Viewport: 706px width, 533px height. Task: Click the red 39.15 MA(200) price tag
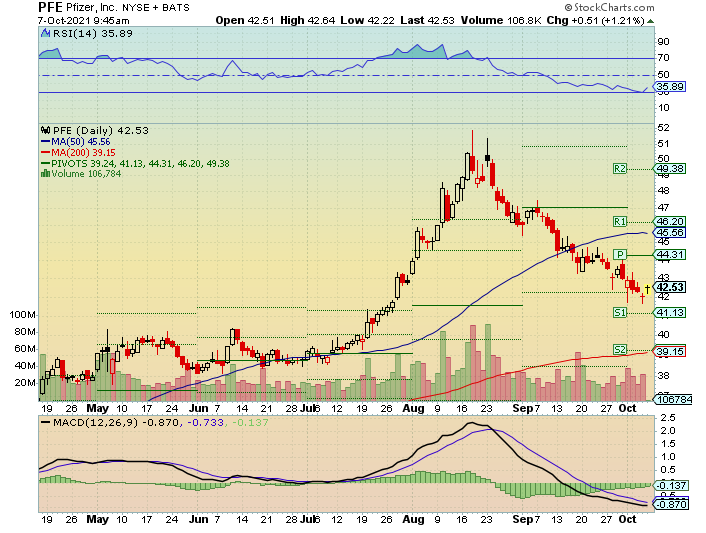pos(670,352)
